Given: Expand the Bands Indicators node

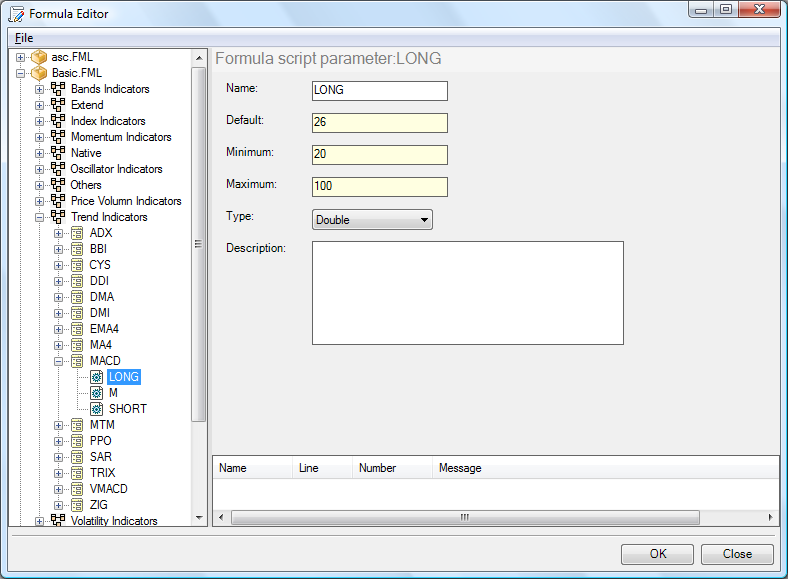Looking at the screenshot, I should [x=40, y=89].
